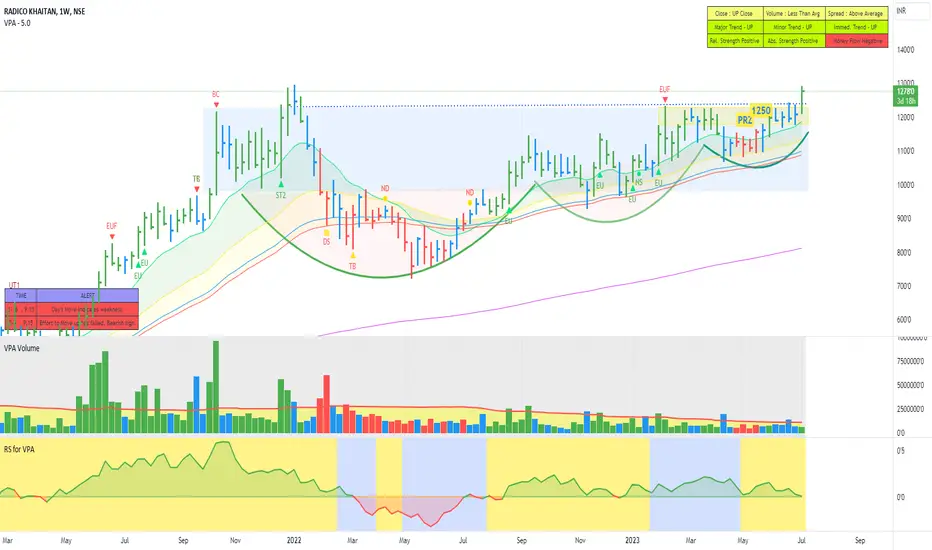Viewport: 932px width, 550px height.
Task: Click the Abs. Strength Positive cell
Action: tap(794, 40)
